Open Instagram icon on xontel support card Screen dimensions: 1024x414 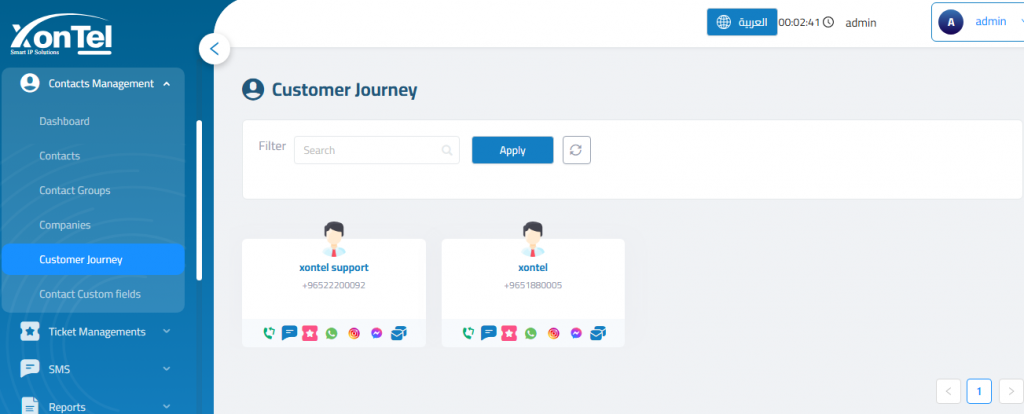(x=354, y=333)
